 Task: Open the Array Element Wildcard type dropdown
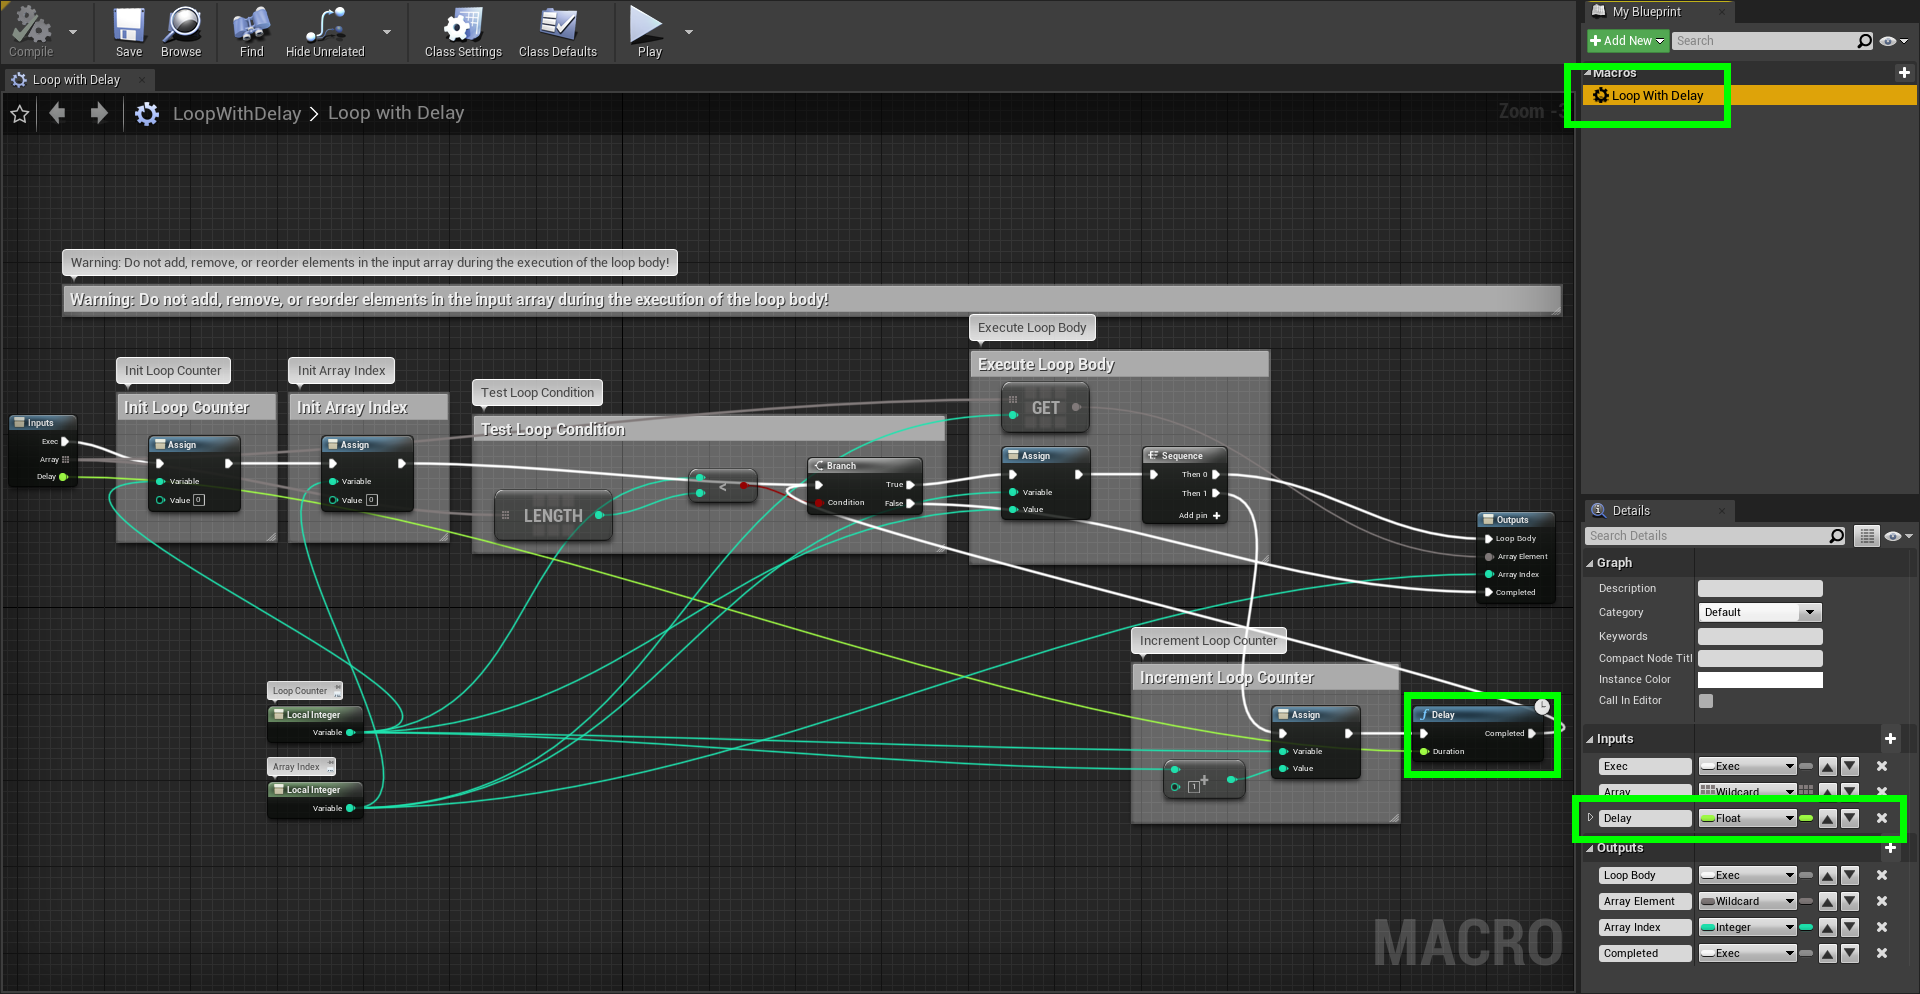point(1747,902)
